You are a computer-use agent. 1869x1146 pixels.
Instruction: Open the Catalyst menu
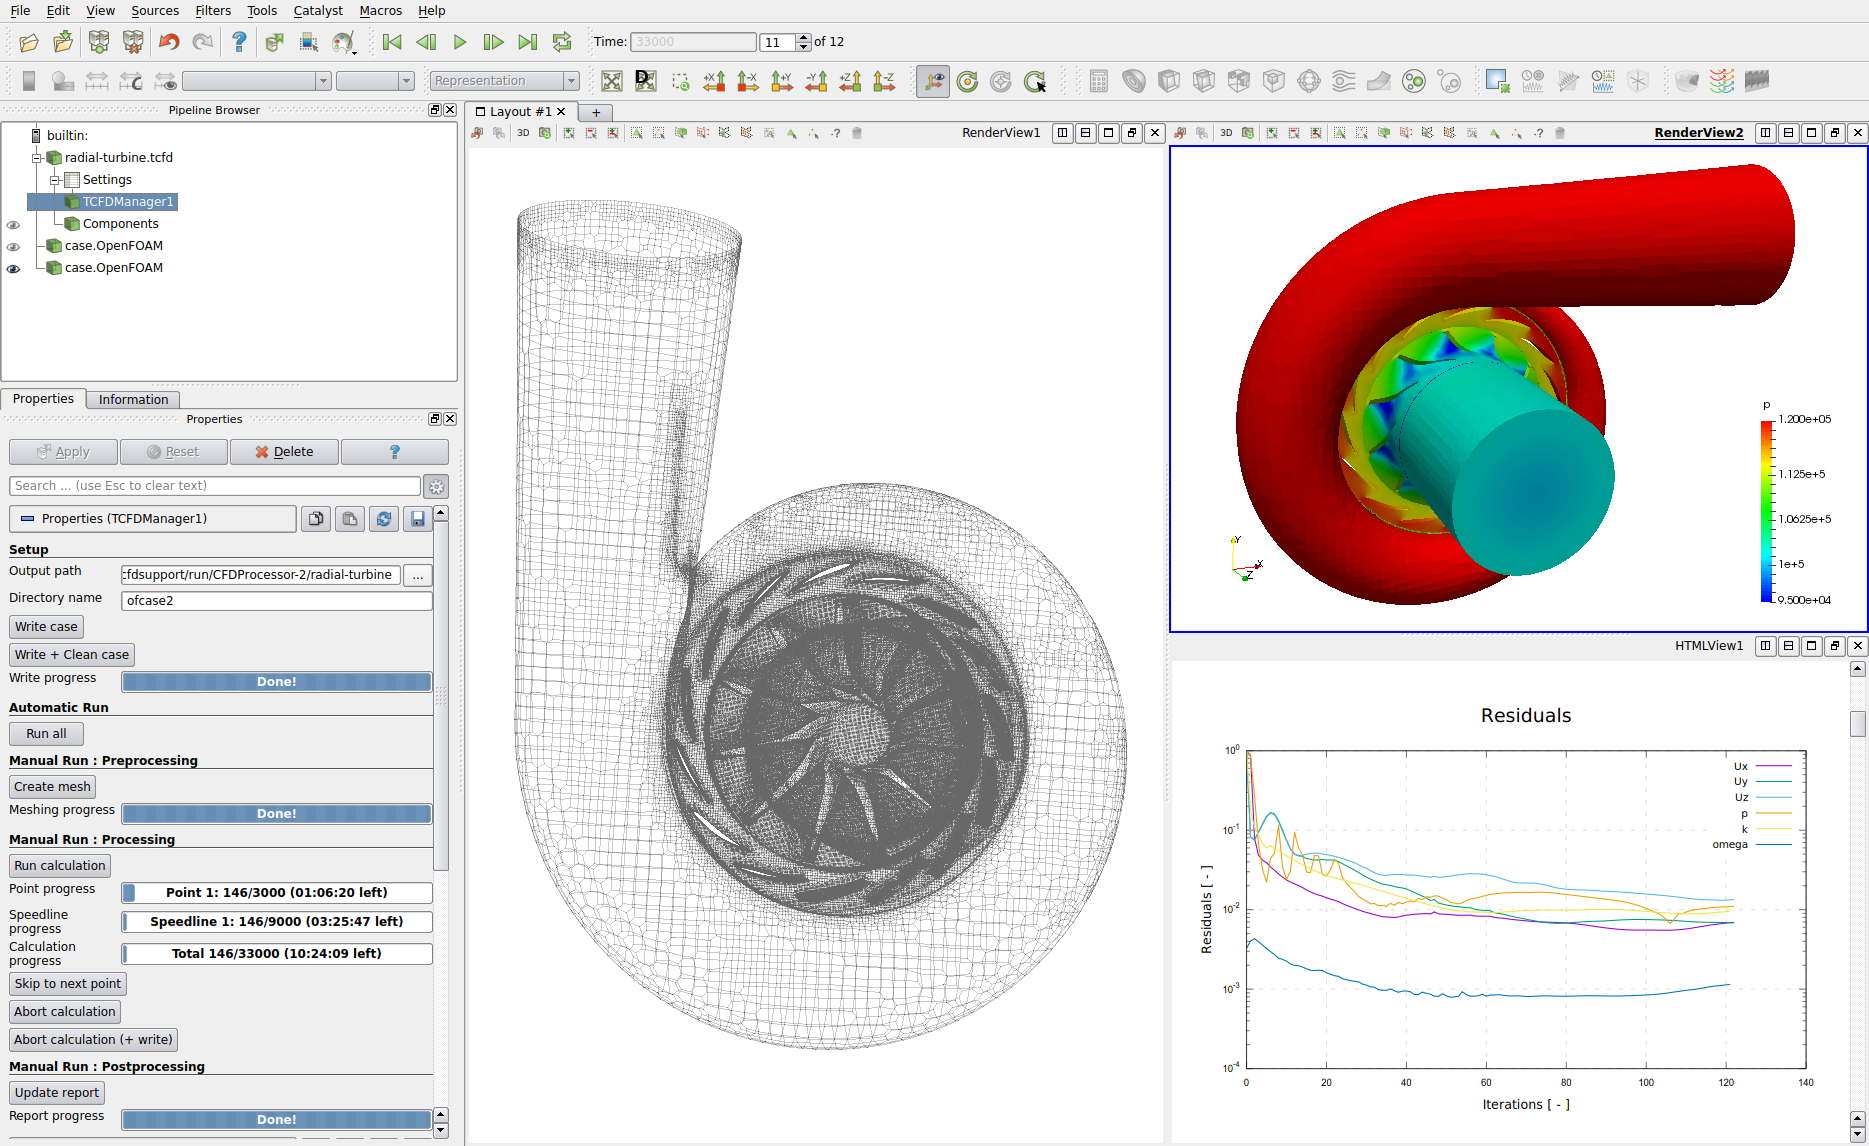[318, 11]
